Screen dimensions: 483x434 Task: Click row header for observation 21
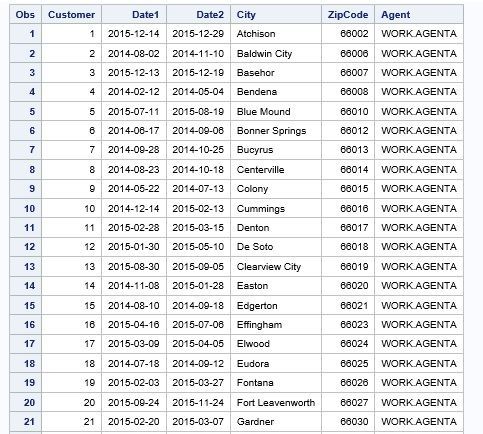[x=25, y=422]
